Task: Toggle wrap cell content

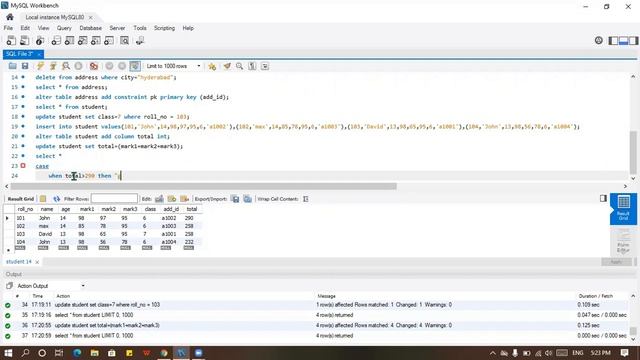Action: pos(305,199)
